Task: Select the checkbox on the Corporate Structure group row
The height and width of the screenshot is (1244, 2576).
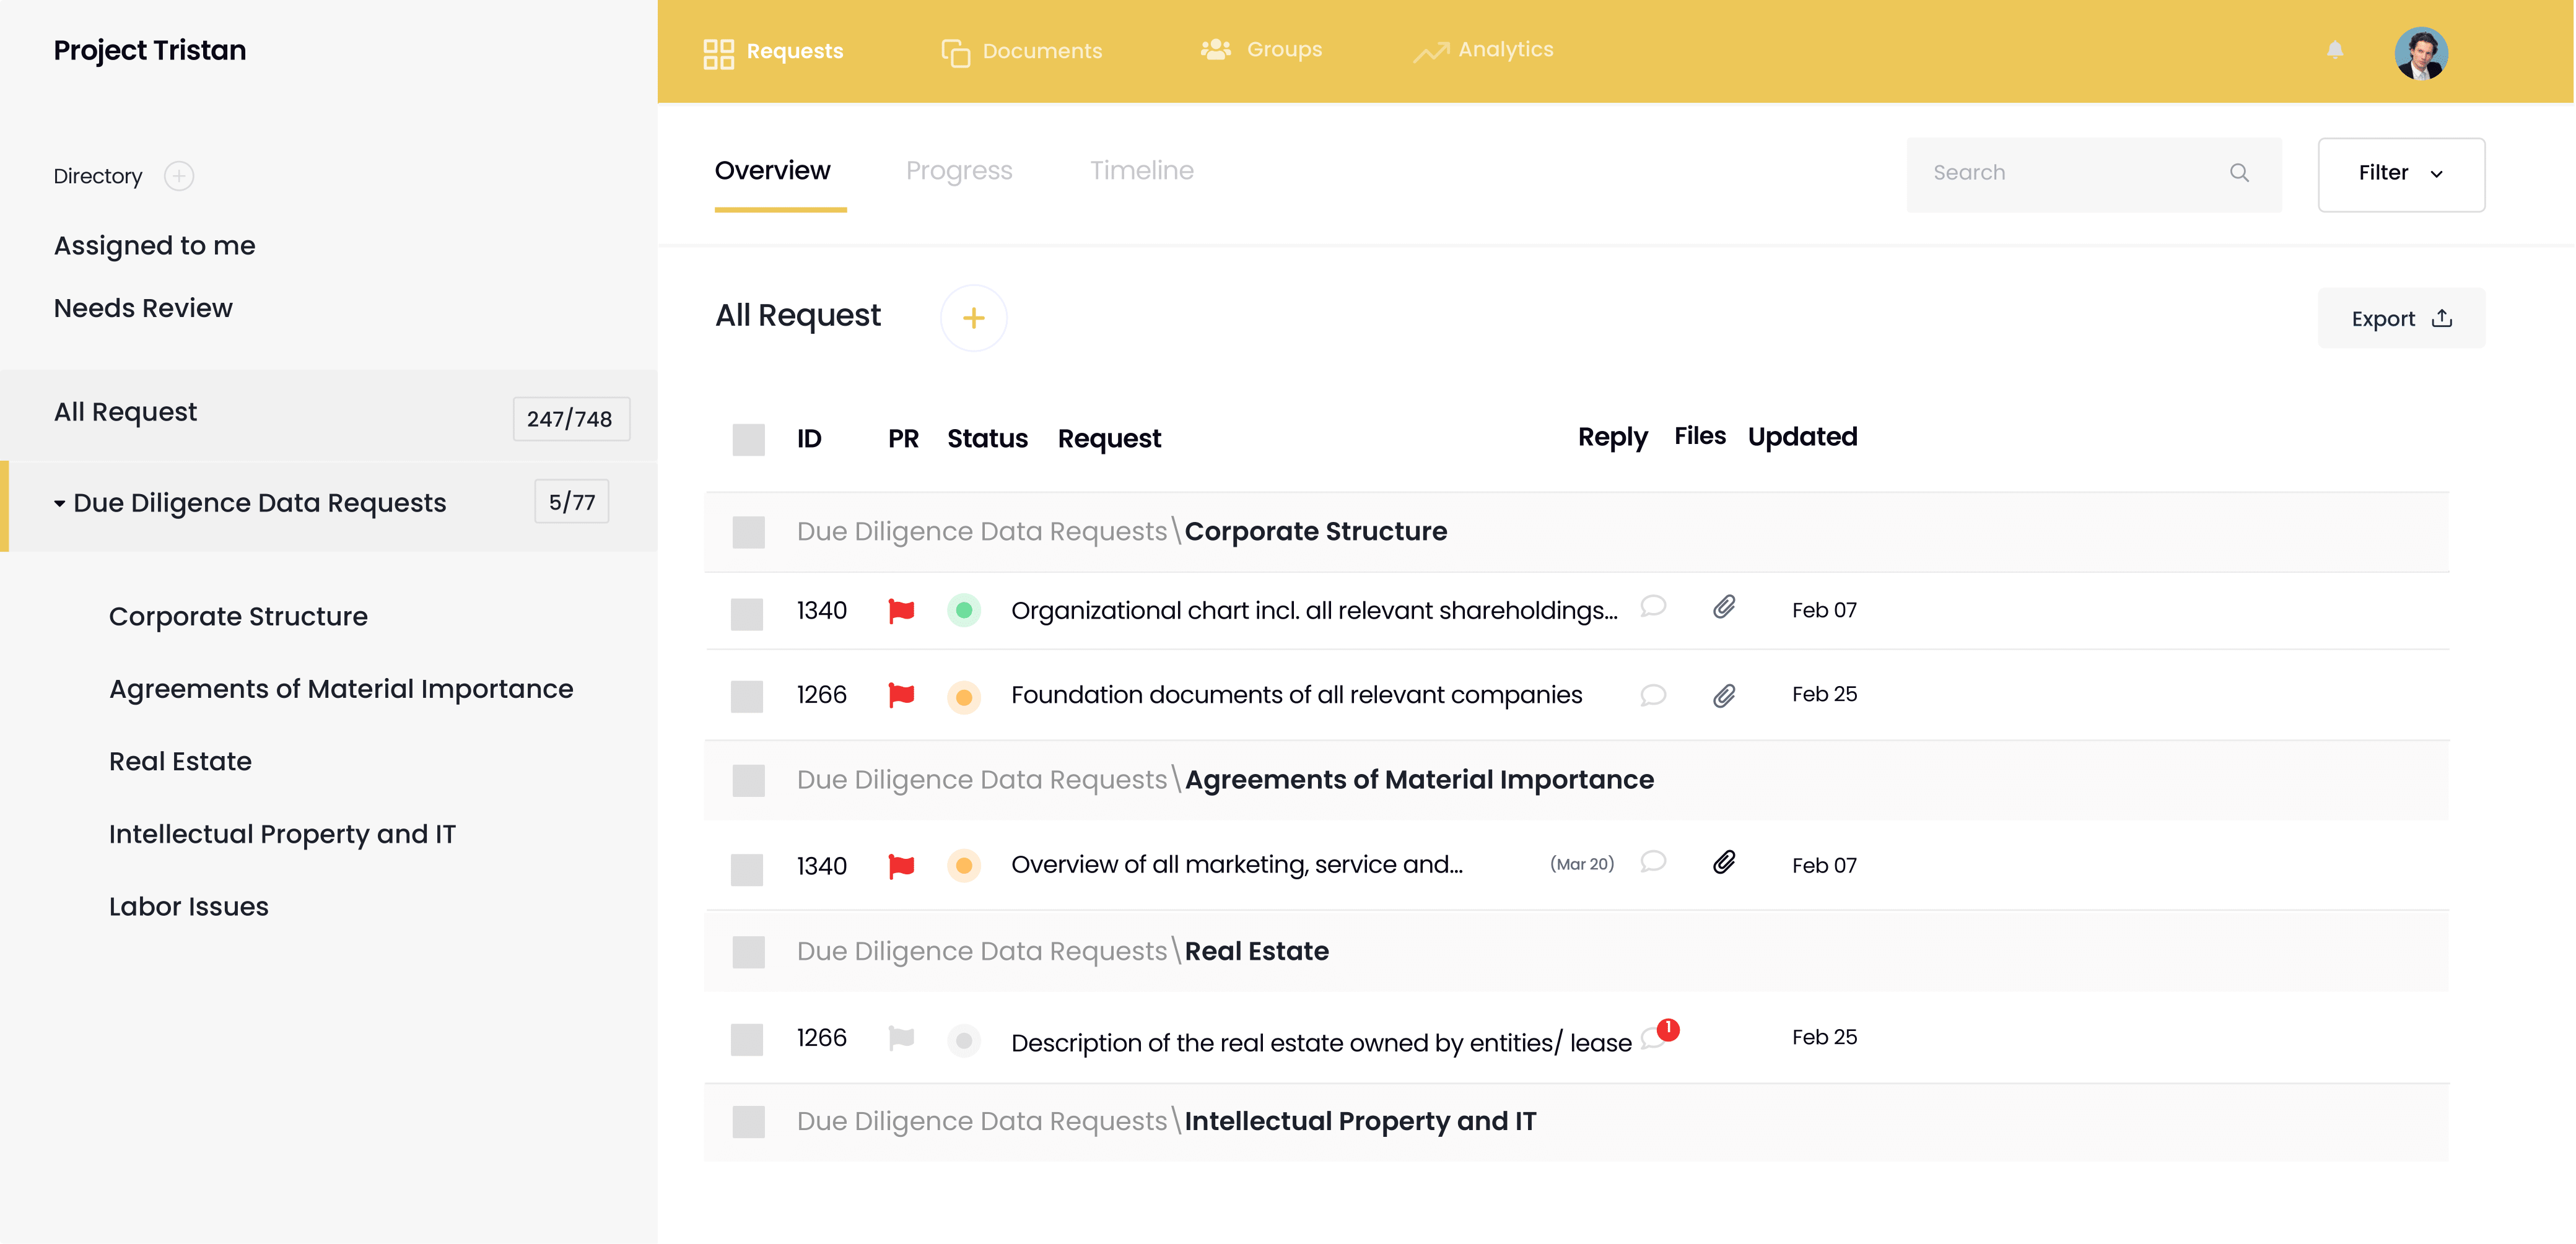Action: (x=748, y=531)
